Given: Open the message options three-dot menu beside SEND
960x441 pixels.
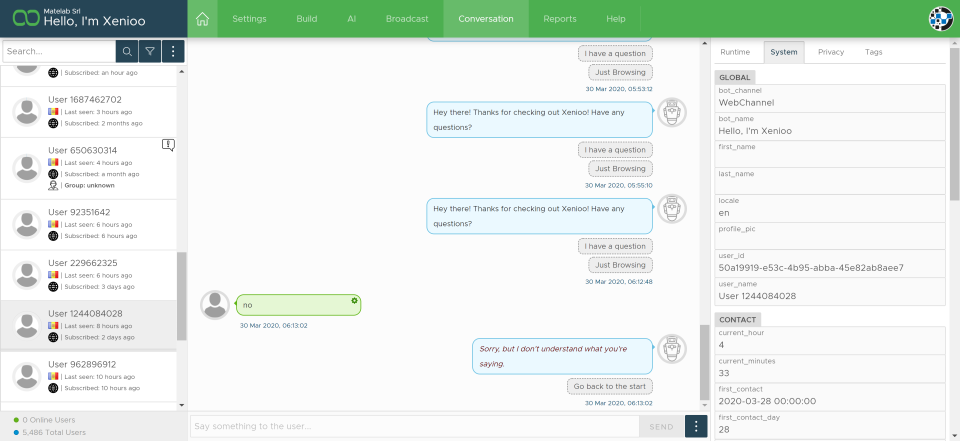Looking at the screenshot, I should [696, 426].
